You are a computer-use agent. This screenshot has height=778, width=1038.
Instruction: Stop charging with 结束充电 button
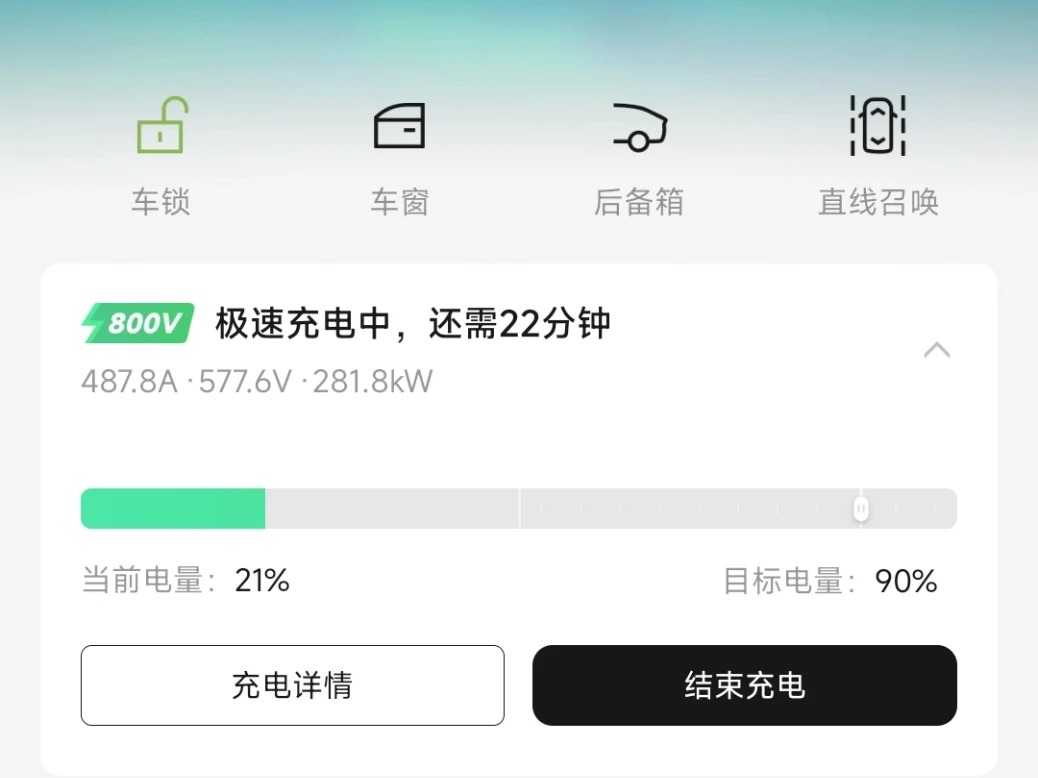745,685
